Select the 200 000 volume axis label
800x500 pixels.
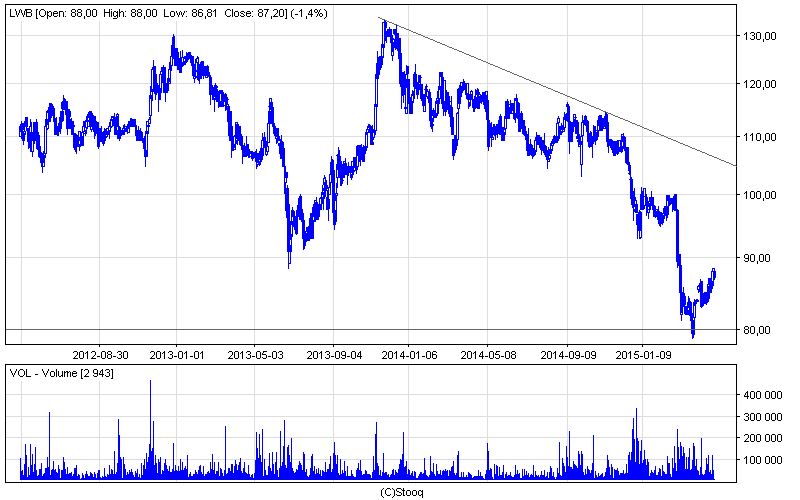tap(762, 438)
